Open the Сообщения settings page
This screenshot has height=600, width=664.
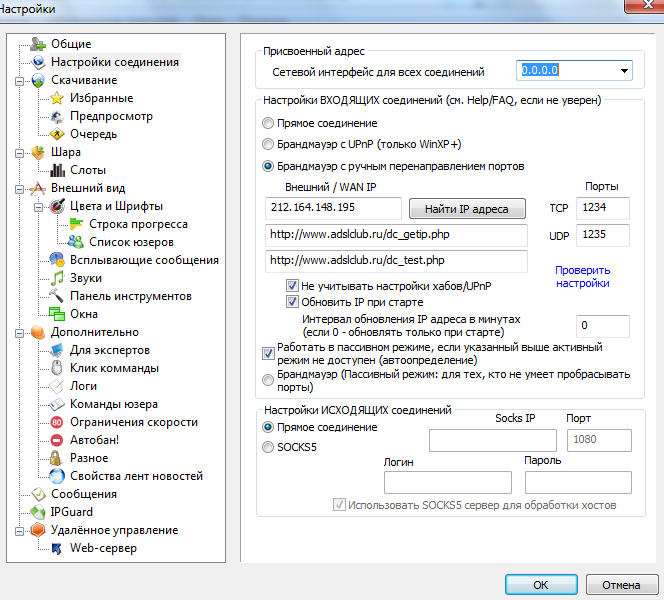tap(84, 494)
